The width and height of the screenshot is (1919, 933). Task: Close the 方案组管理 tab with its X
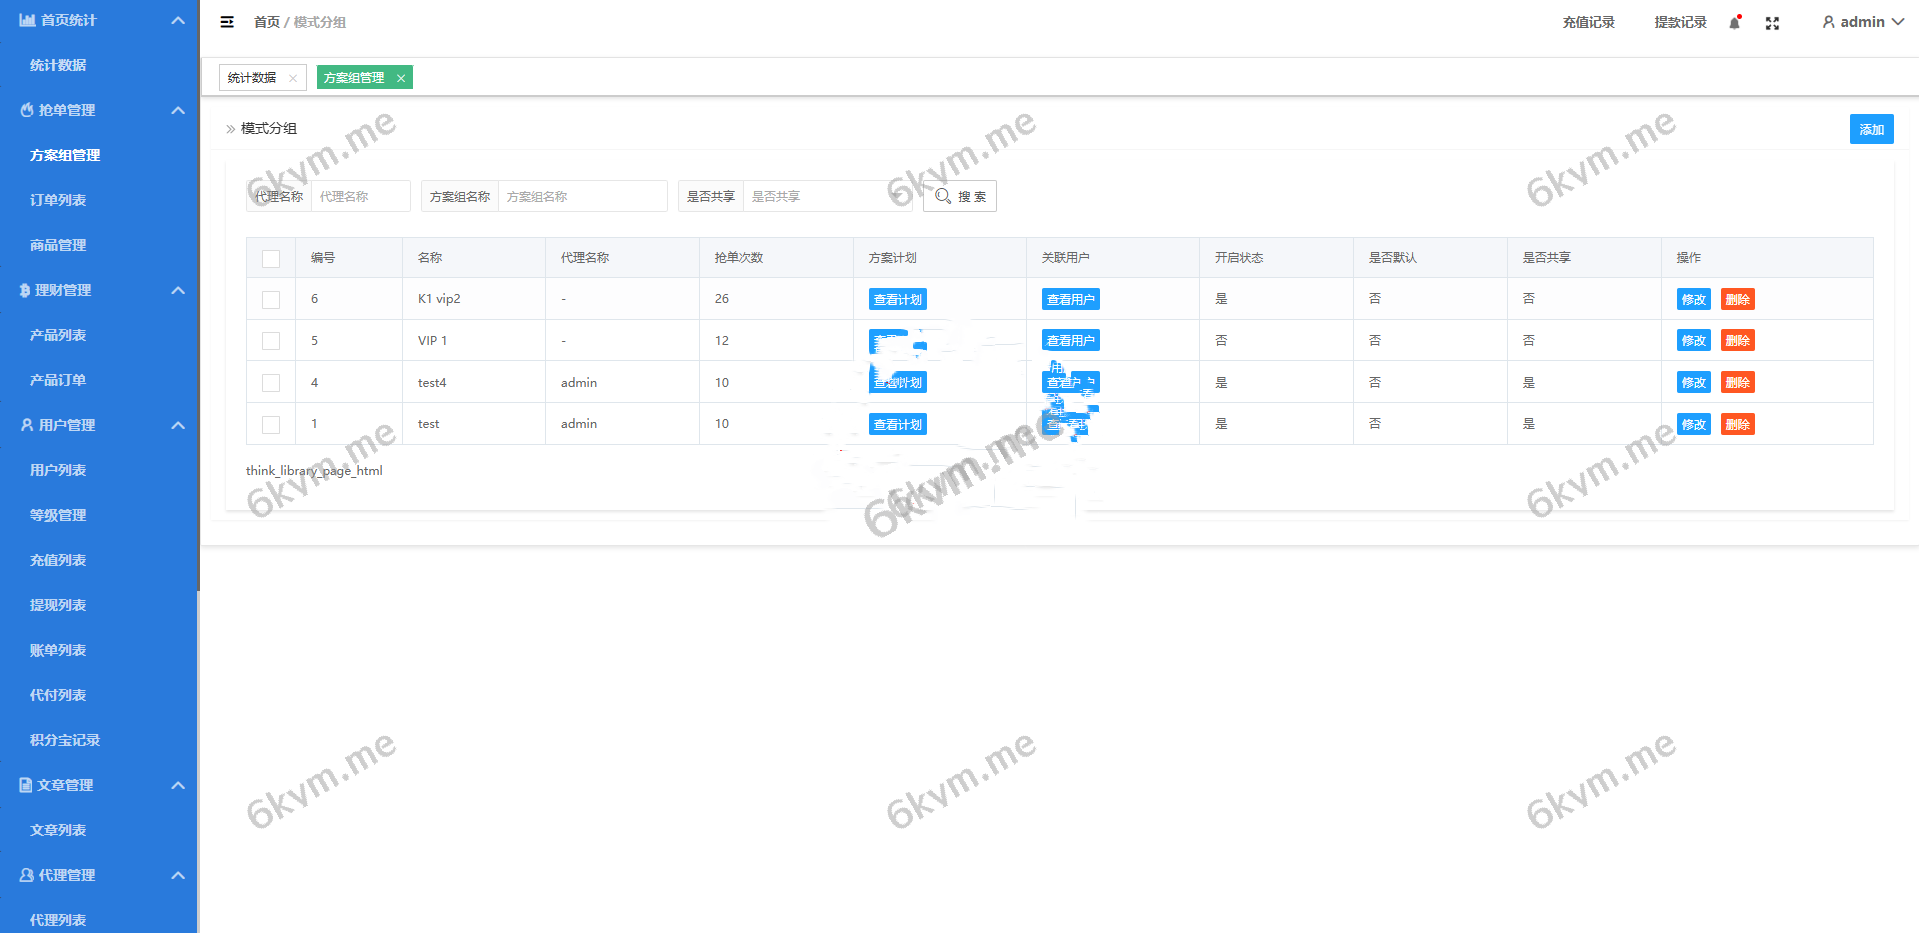401,78
